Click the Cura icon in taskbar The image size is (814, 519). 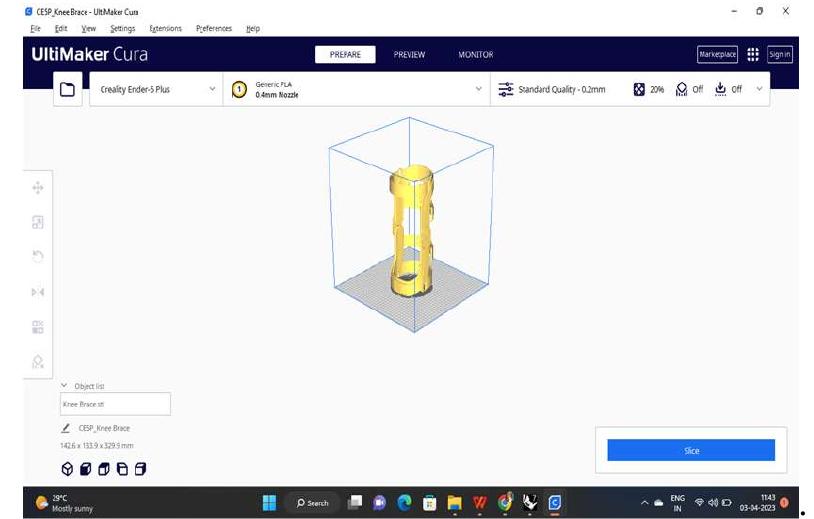[x=554, y=502]
